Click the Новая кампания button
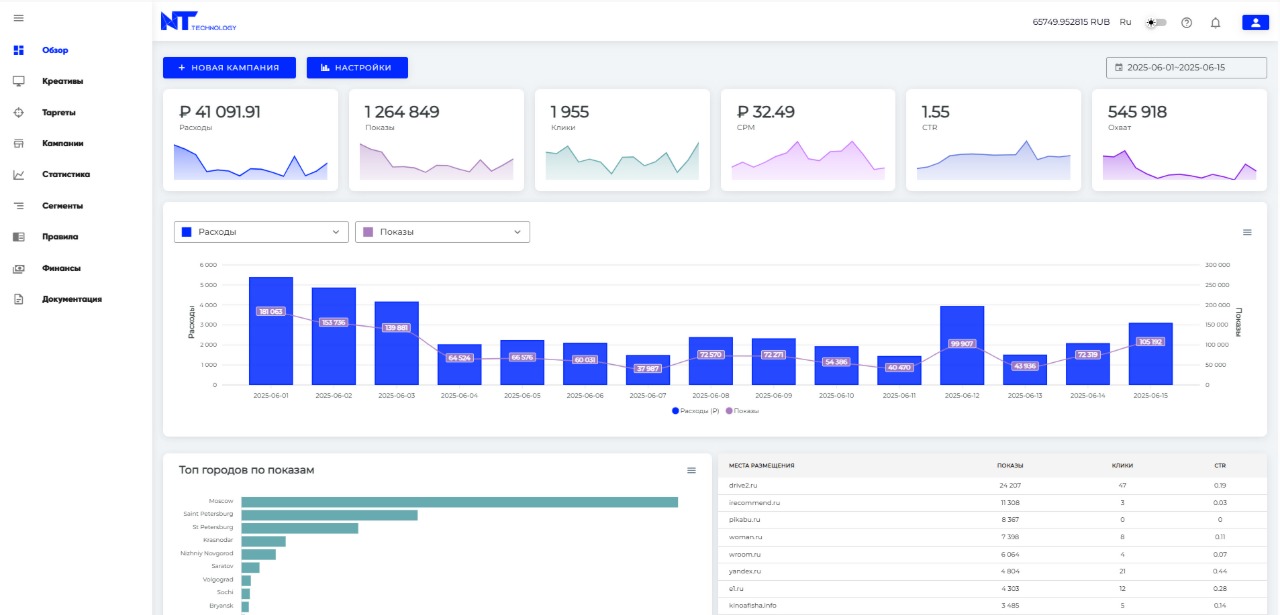Viewport: 1280px width, 615px height. point(229,68)
